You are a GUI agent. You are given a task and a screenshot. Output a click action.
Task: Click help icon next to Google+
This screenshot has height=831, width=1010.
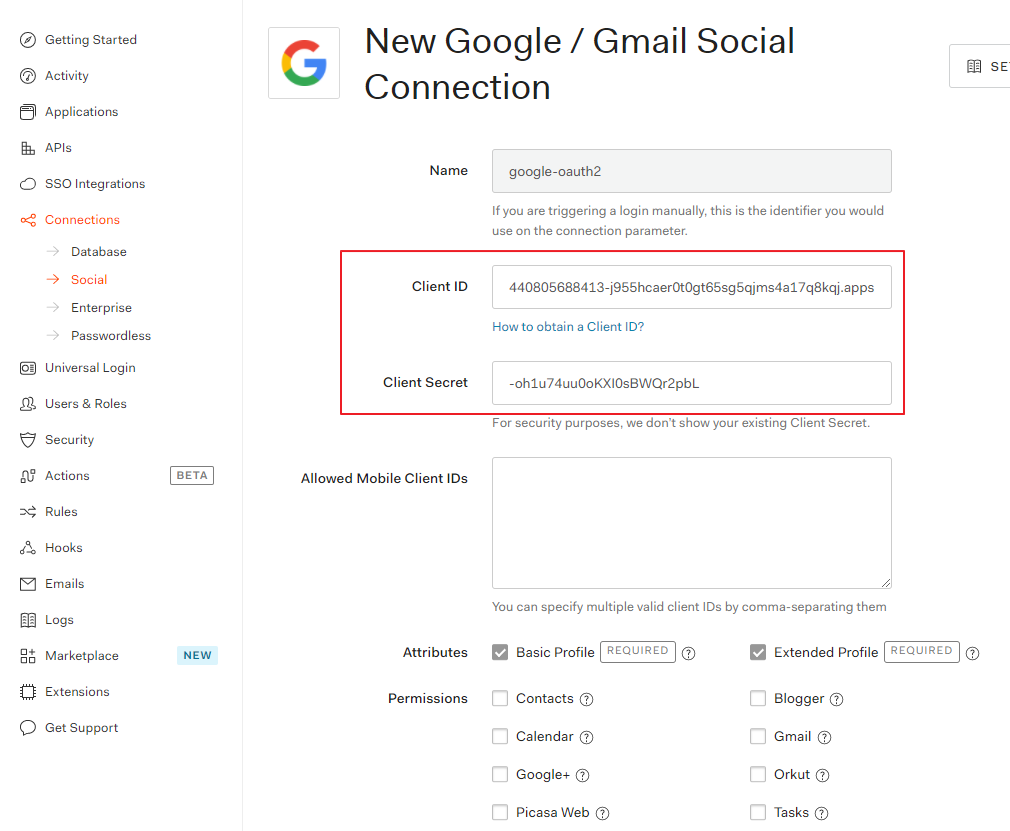click(x=582, y=776)
